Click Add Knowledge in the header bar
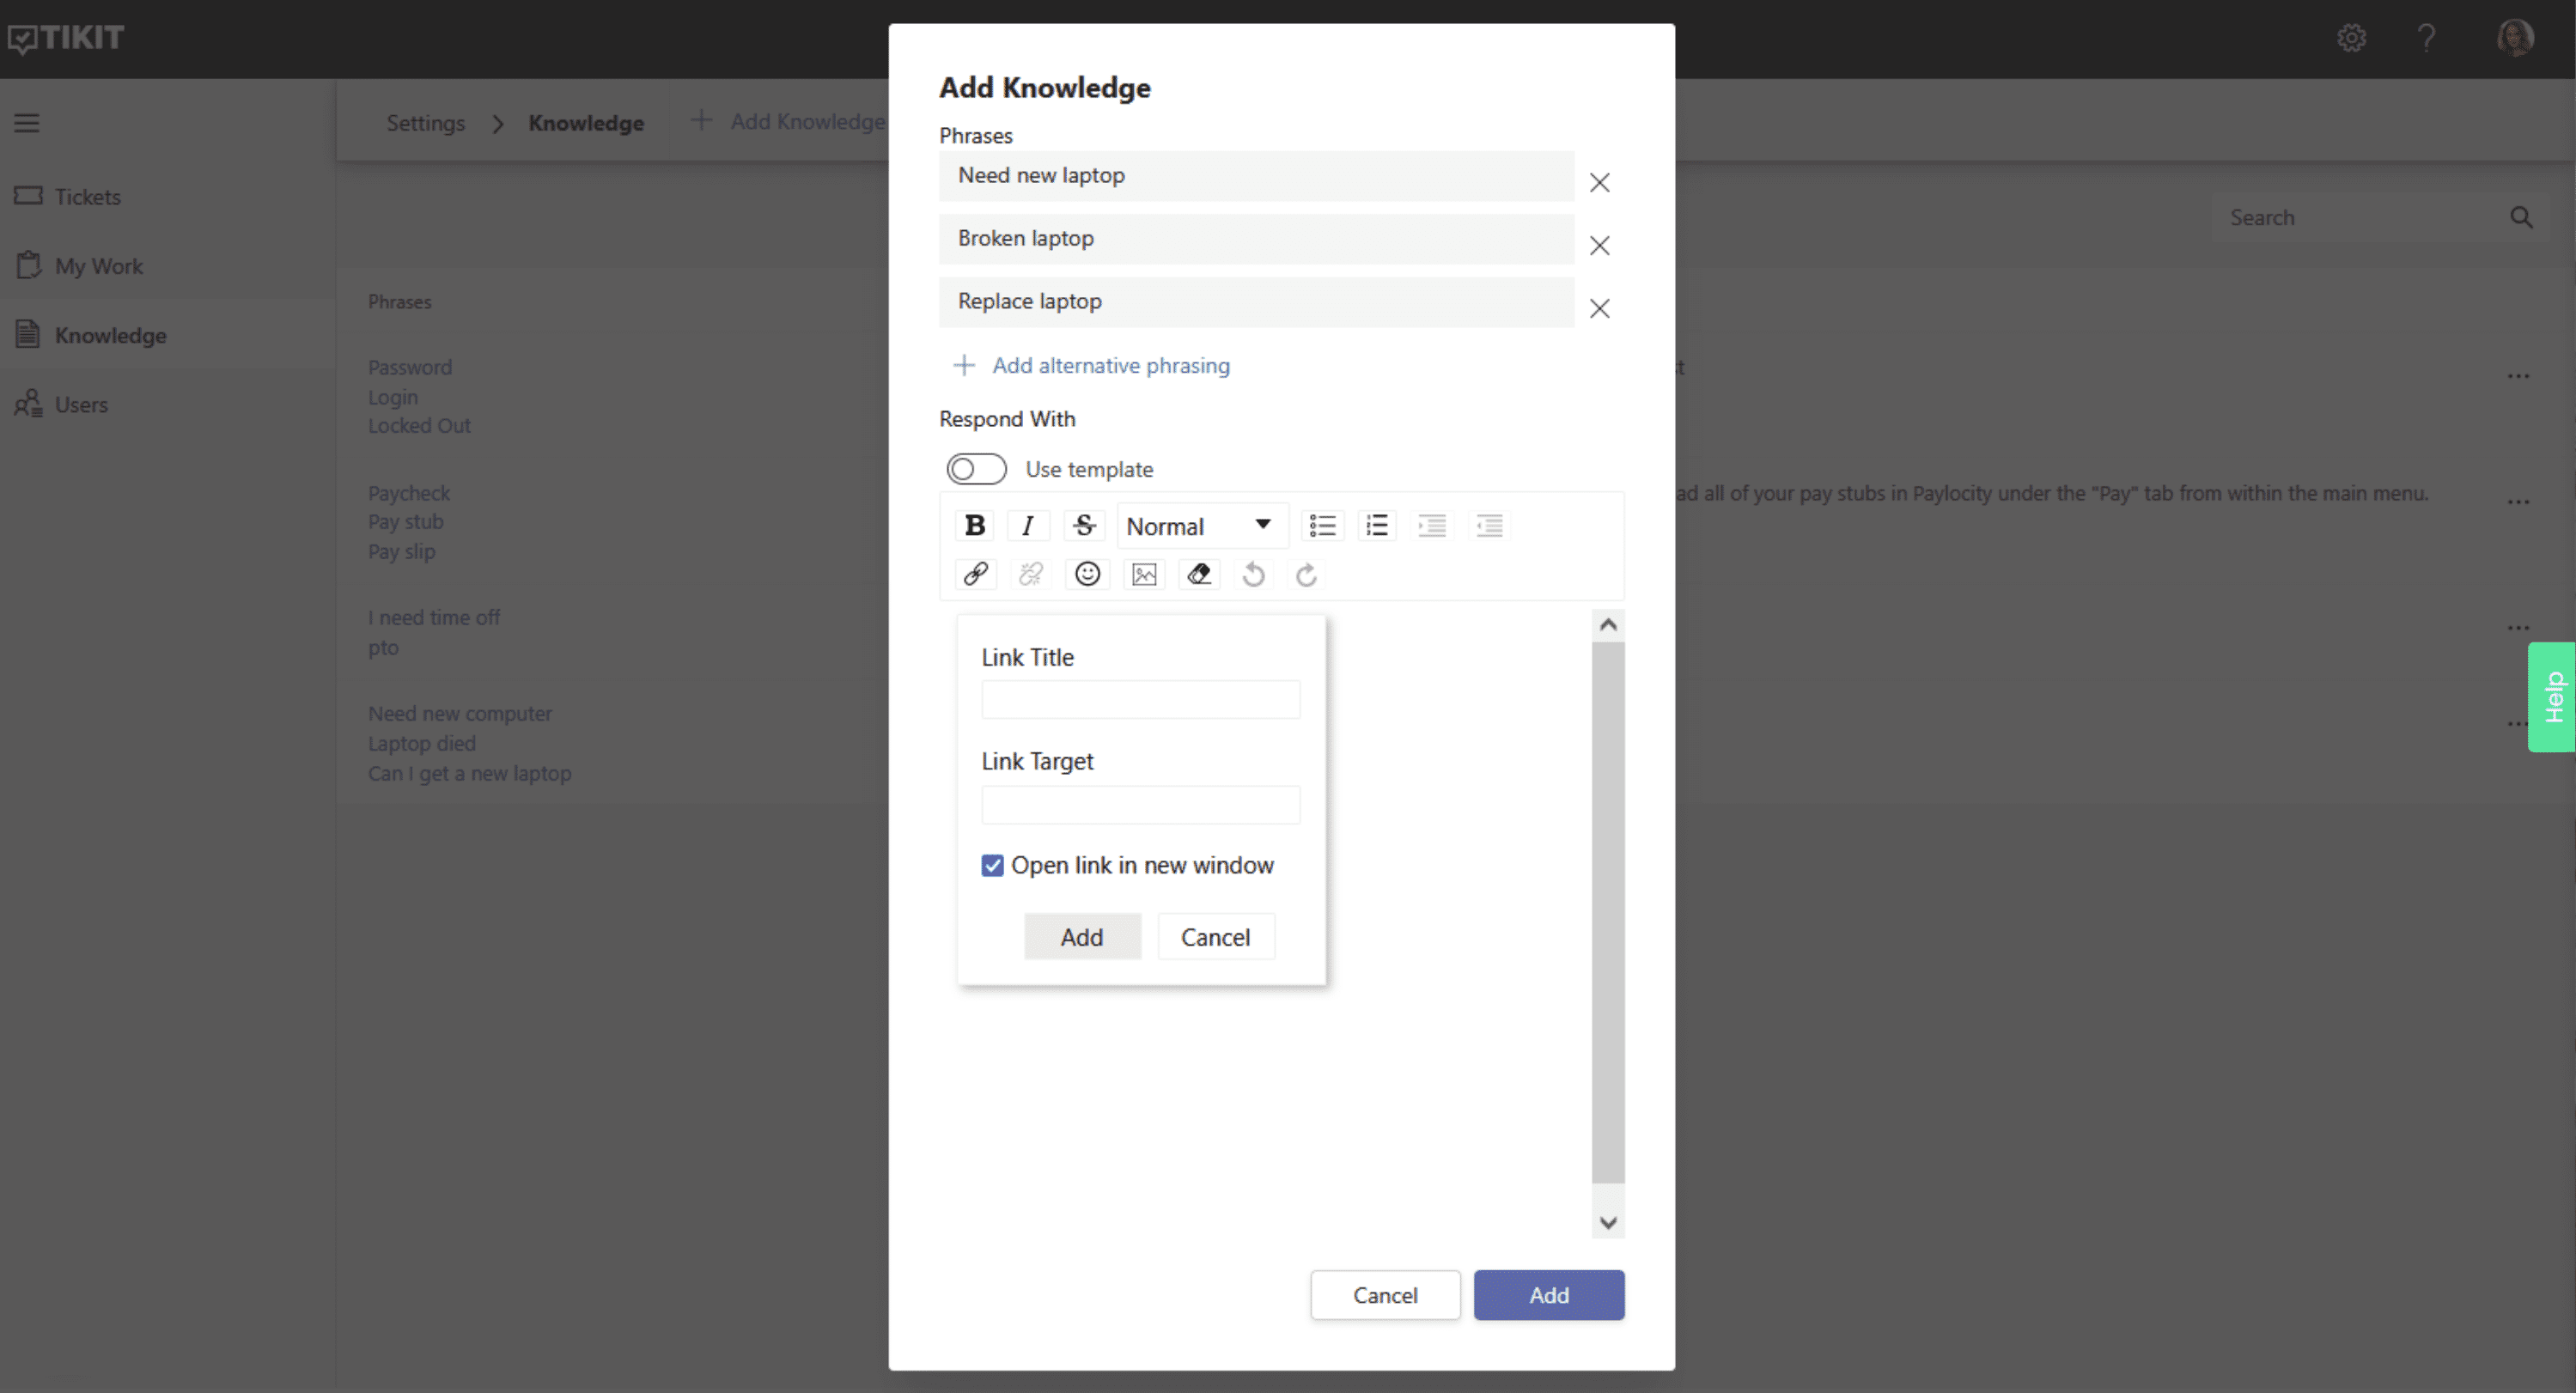 788,121
